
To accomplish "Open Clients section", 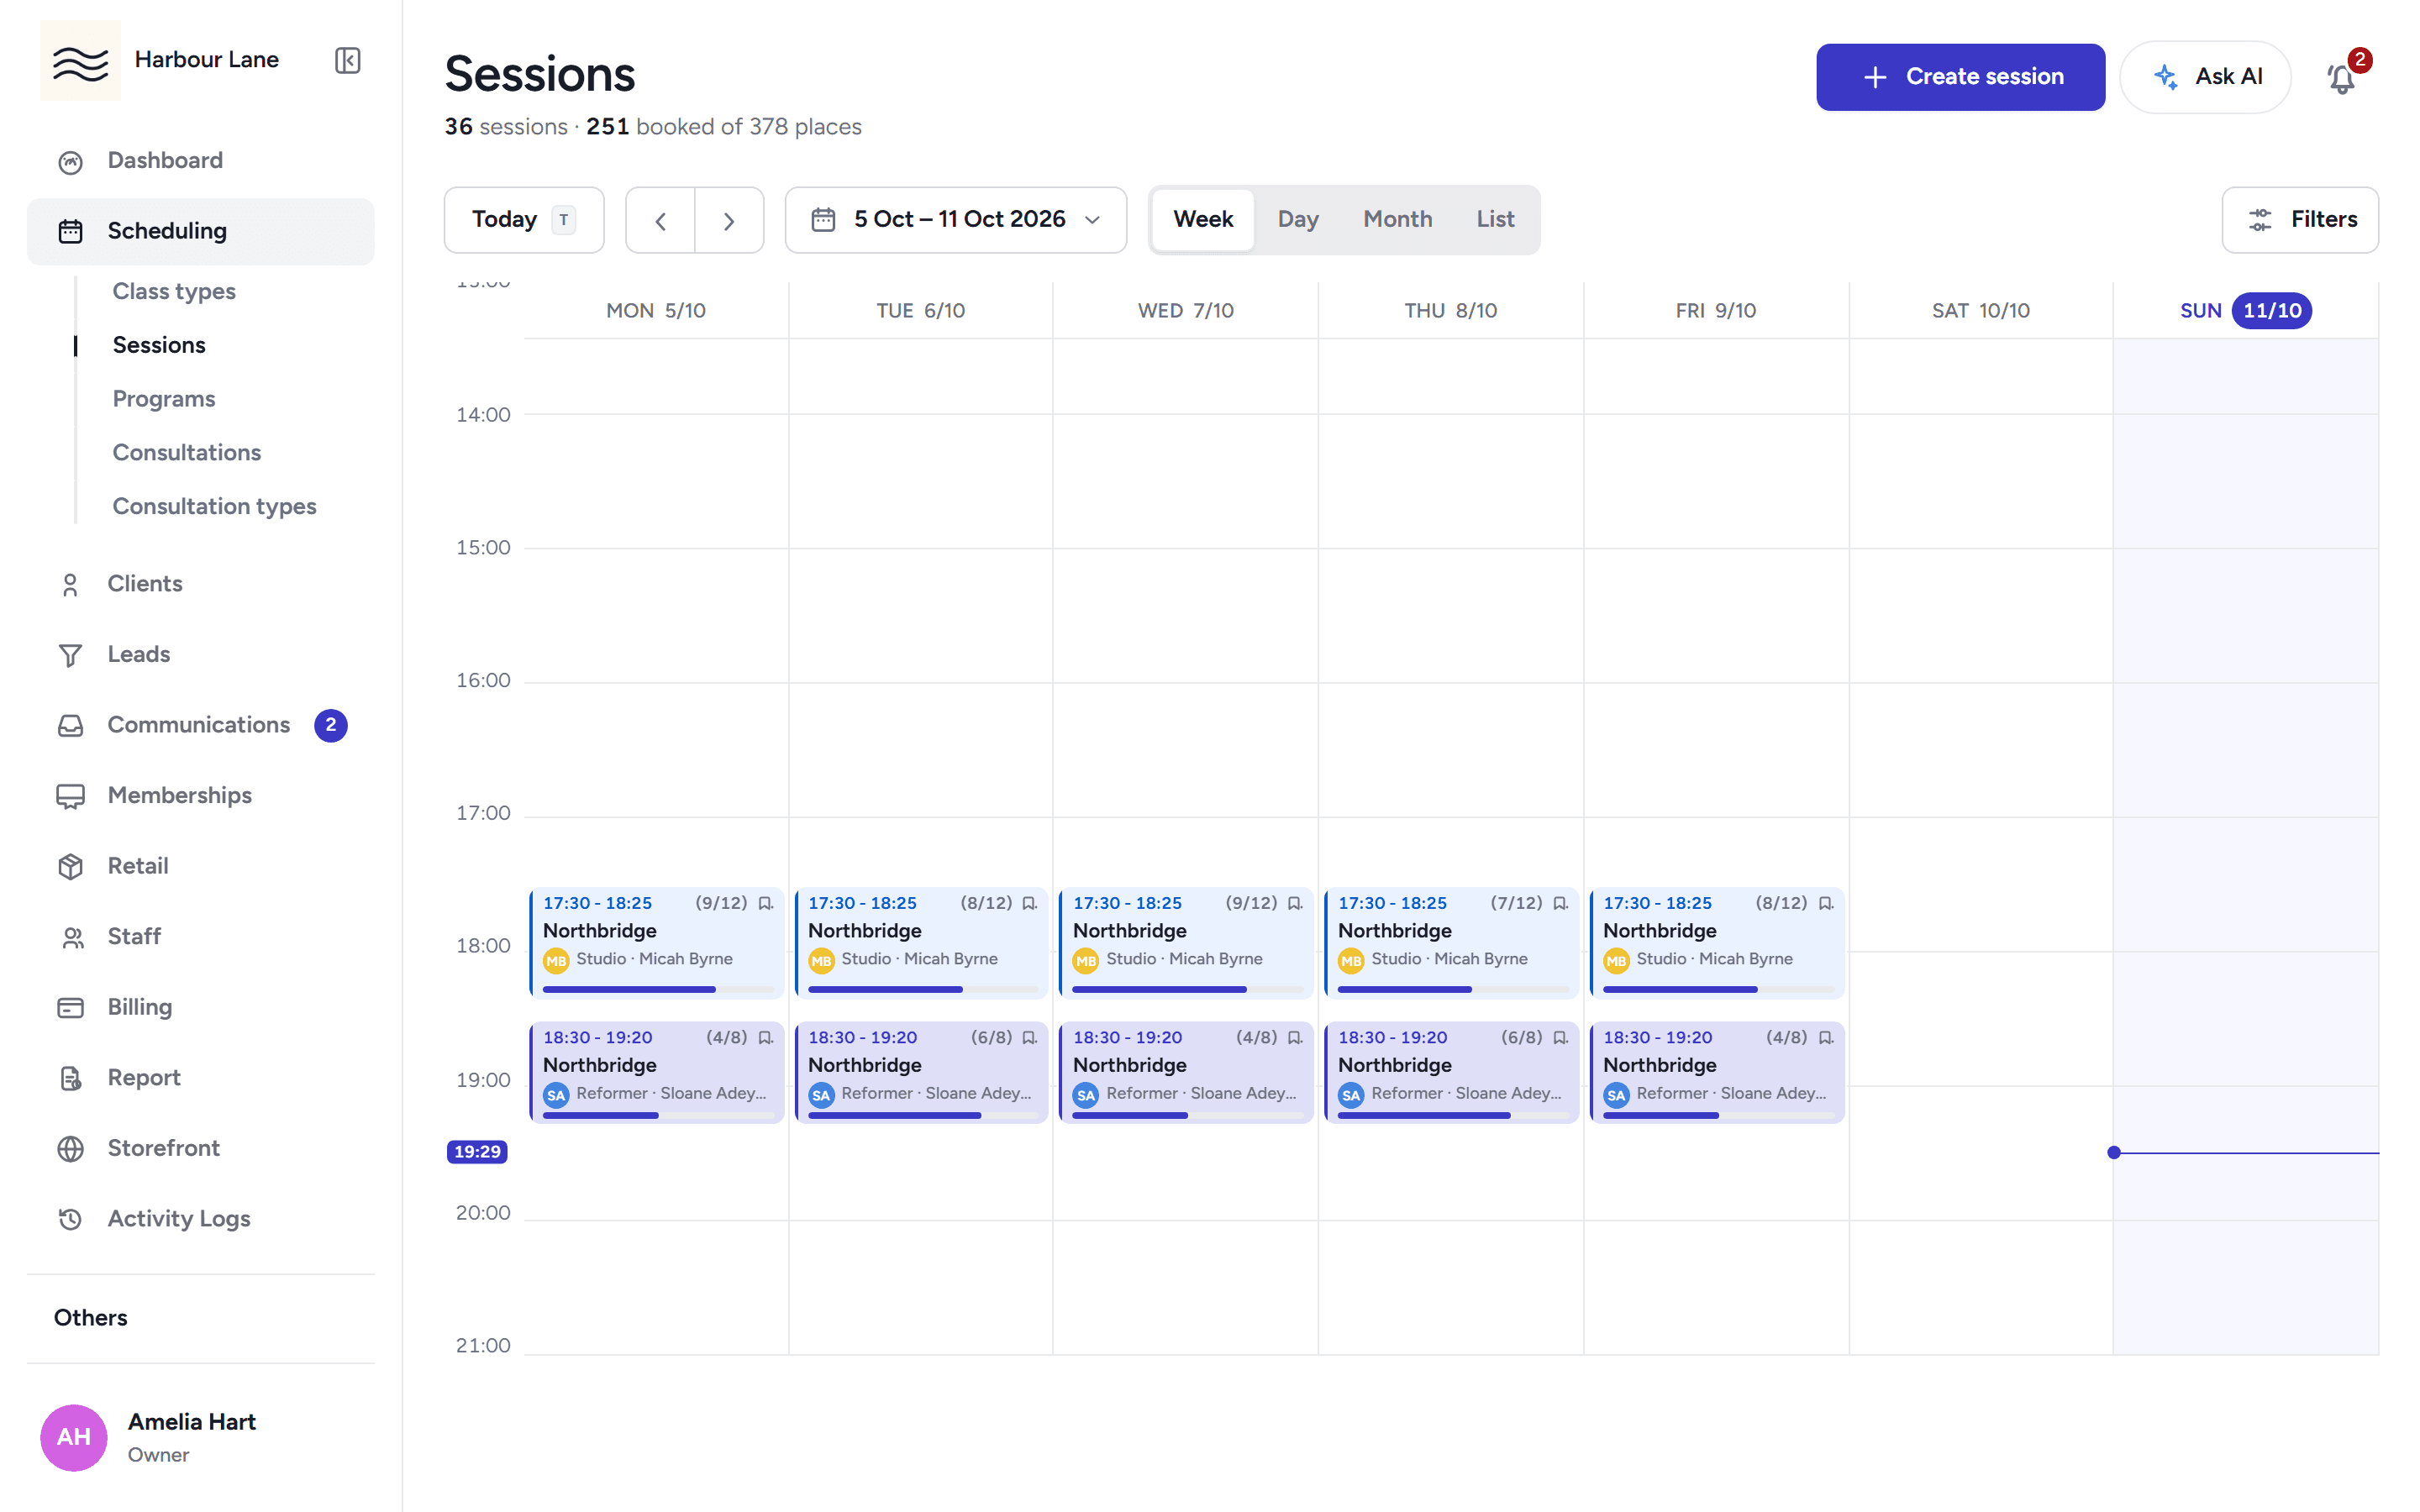I will [x=200, y=584].
